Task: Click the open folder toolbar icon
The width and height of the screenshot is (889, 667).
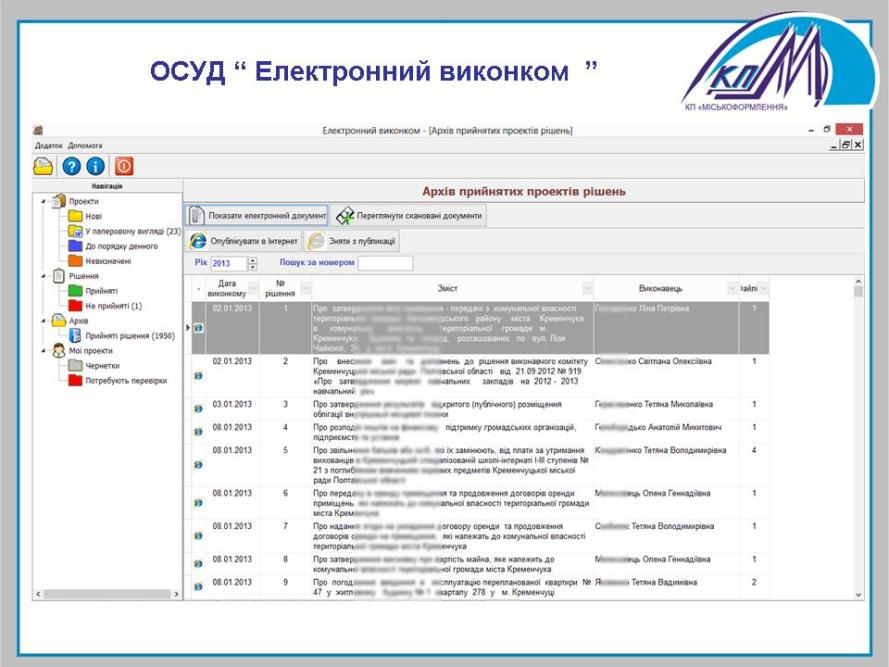Action: pyautogui.click(x=44, y=167)
